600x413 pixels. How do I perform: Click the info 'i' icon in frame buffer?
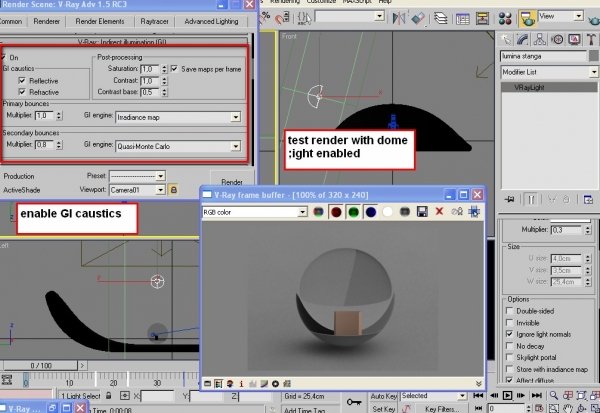(x=241, y=384)
